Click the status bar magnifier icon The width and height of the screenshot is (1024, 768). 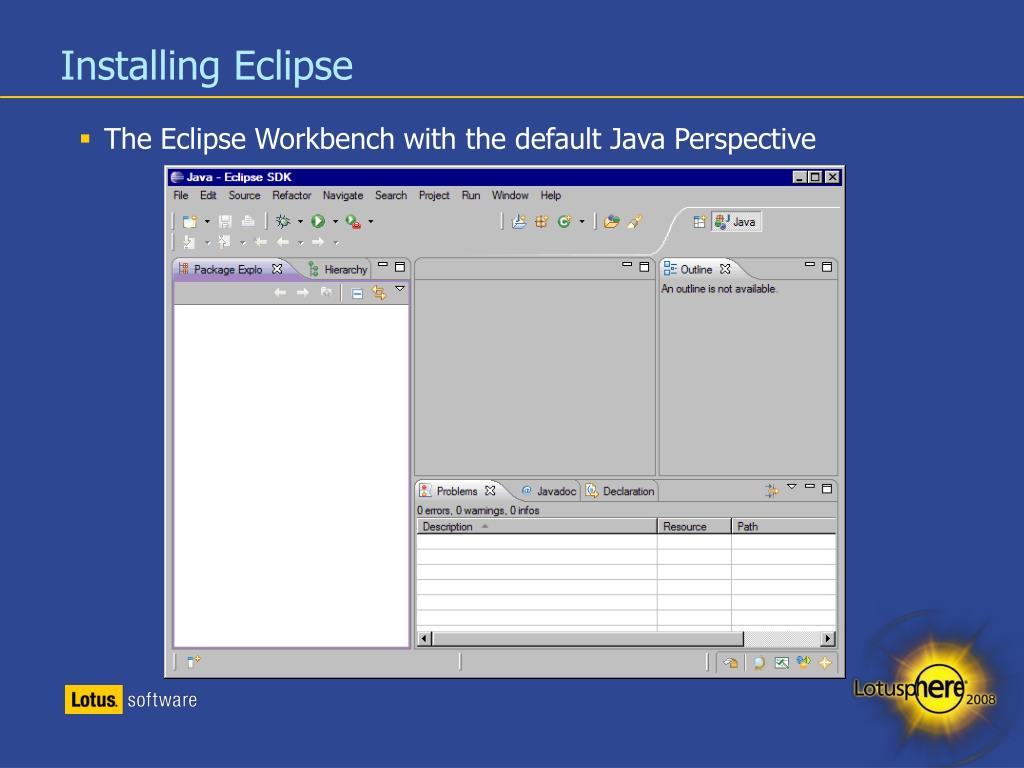coord(759,663)
